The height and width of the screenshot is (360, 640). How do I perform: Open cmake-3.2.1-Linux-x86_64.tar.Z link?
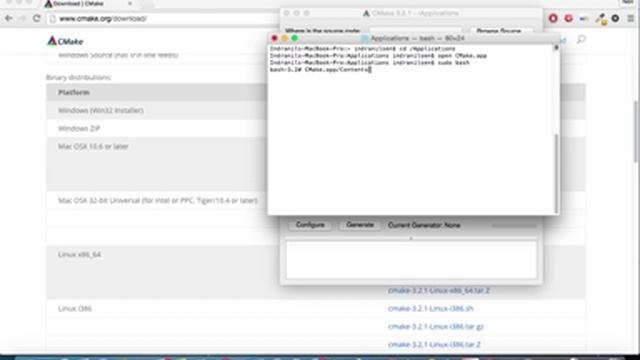point(439,291)
